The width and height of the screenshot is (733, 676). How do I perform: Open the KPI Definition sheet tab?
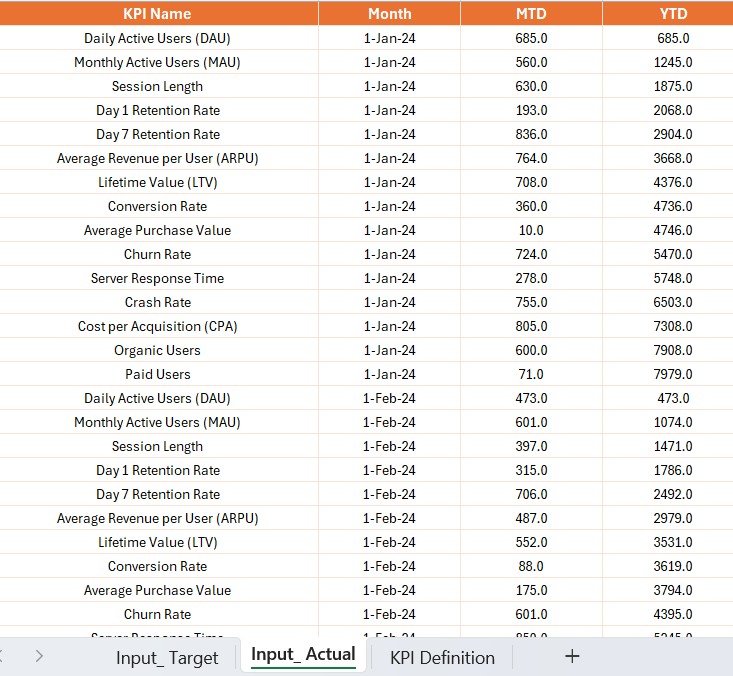442,658
